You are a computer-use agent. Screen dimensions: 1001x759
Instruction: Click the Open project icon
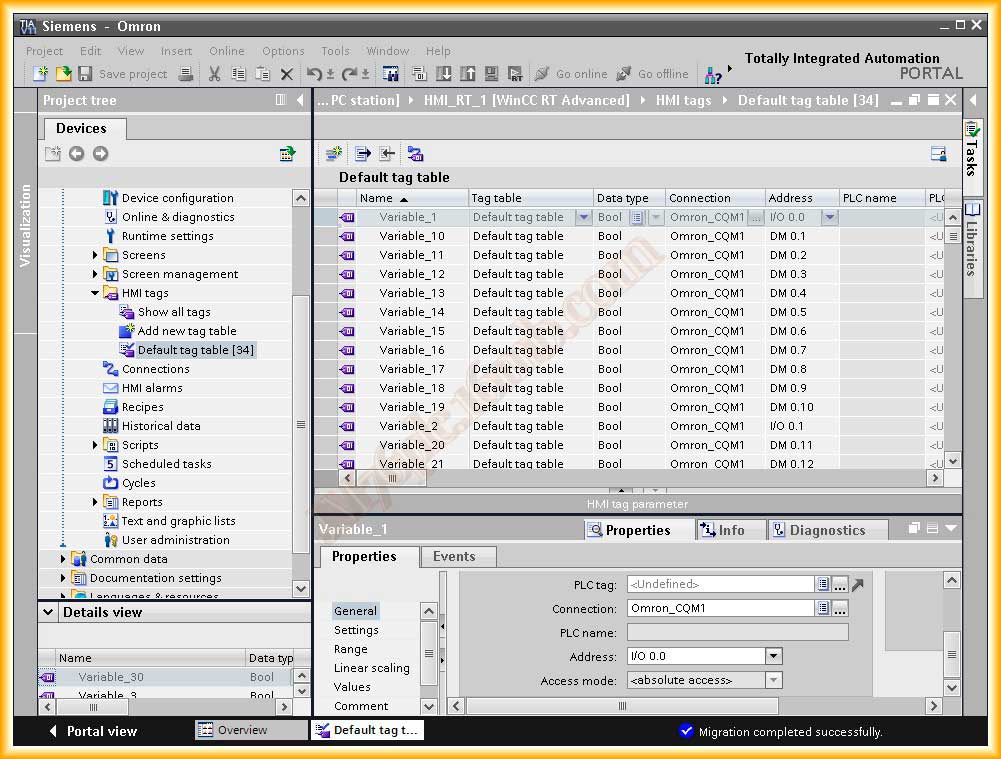coord(62,74)
